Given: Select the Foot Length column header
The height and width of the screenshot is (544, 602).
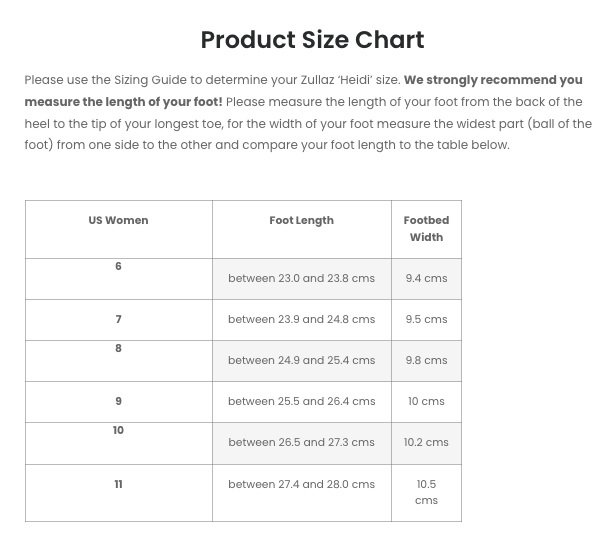Looking at the screenshot, I should [301, 220].
